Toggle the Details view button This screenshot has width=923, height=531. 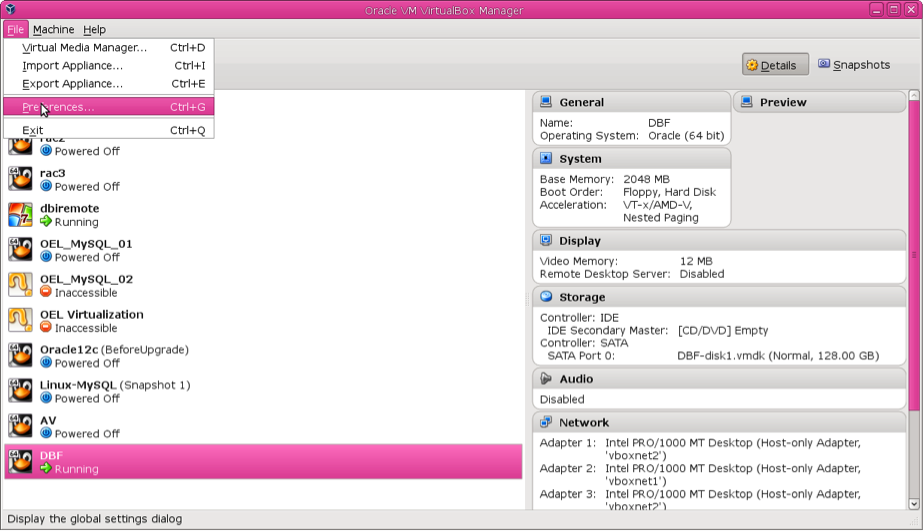point(775,65)
